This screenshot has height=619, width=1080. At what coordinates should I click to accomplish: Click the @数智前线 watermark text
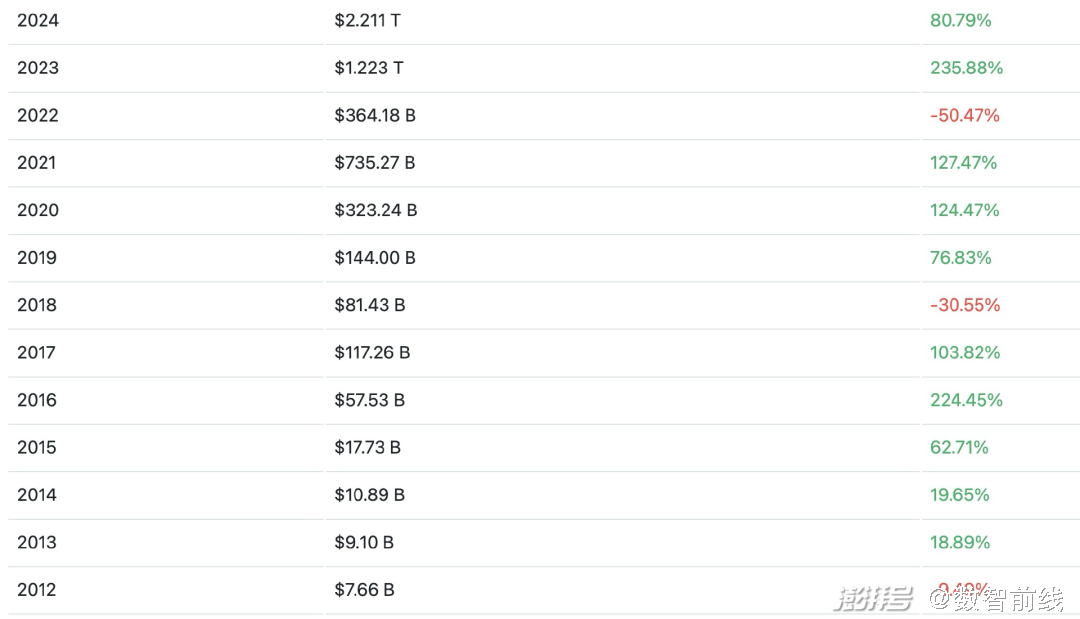(x=996, y=599)
